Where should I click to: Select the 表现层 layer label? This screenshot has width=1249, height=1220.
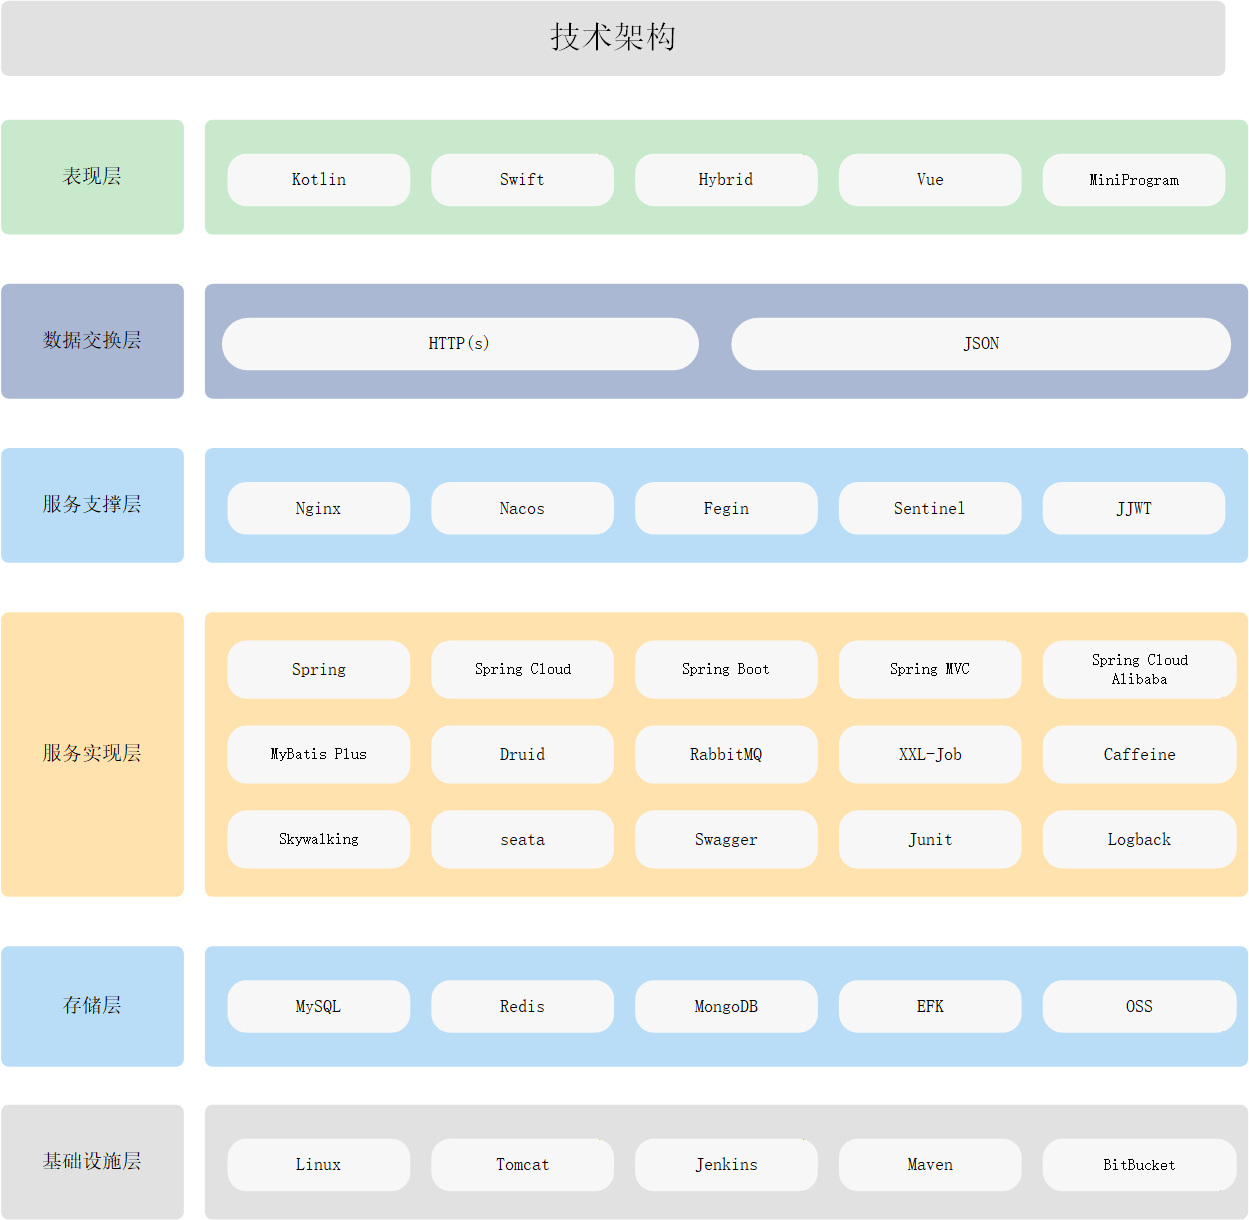(92, 177)
